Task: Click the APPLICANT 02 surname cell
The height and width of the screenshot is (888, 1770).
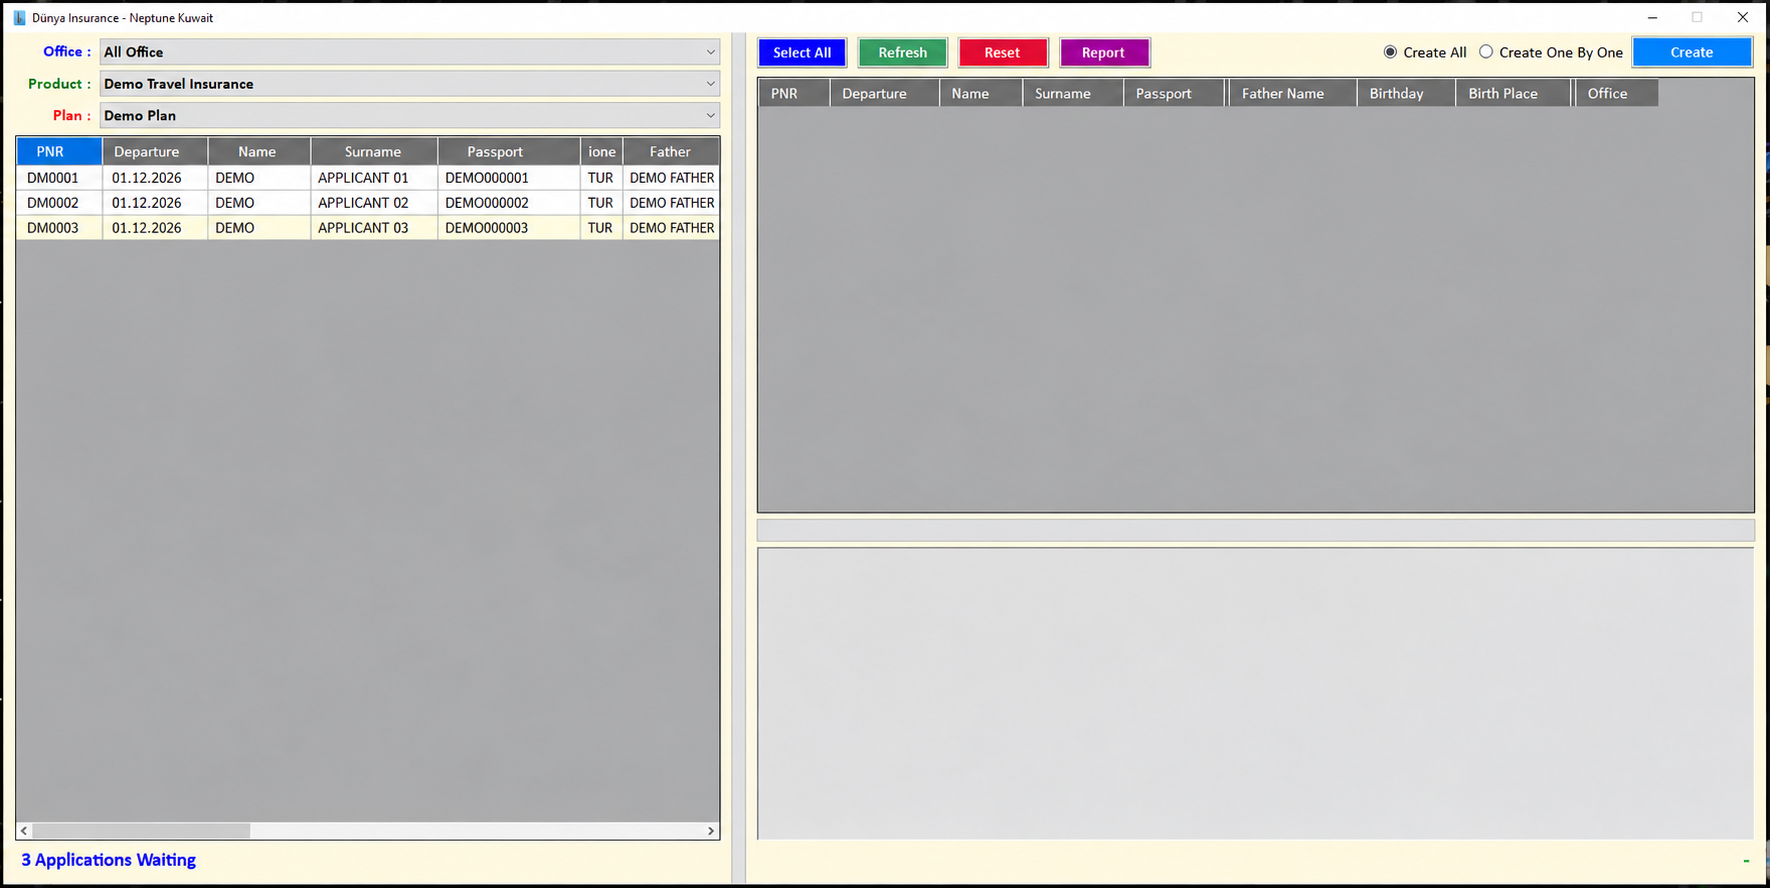Action: [x=374, y=203]
